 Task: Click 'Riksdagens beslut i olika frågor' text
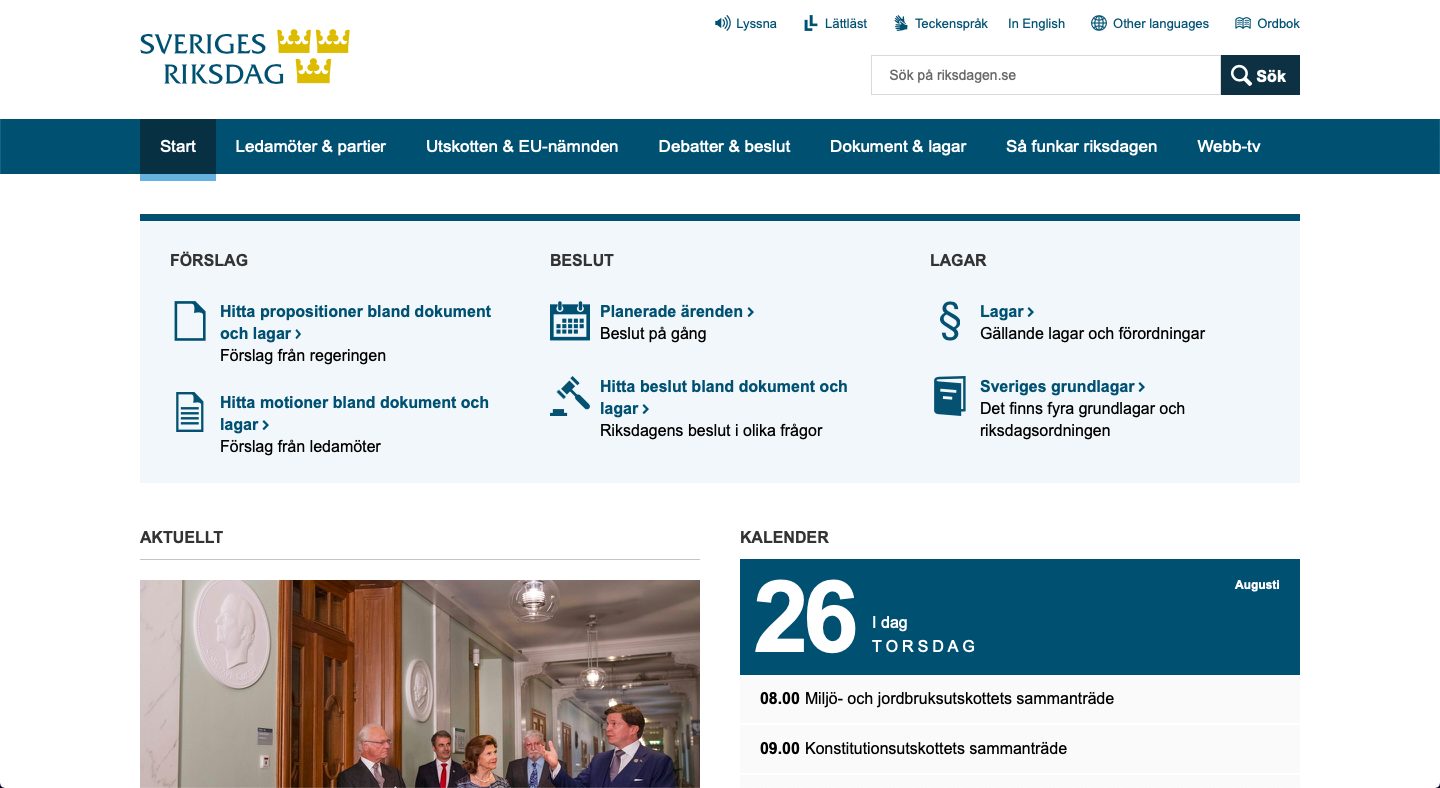(x=711, y=430)
